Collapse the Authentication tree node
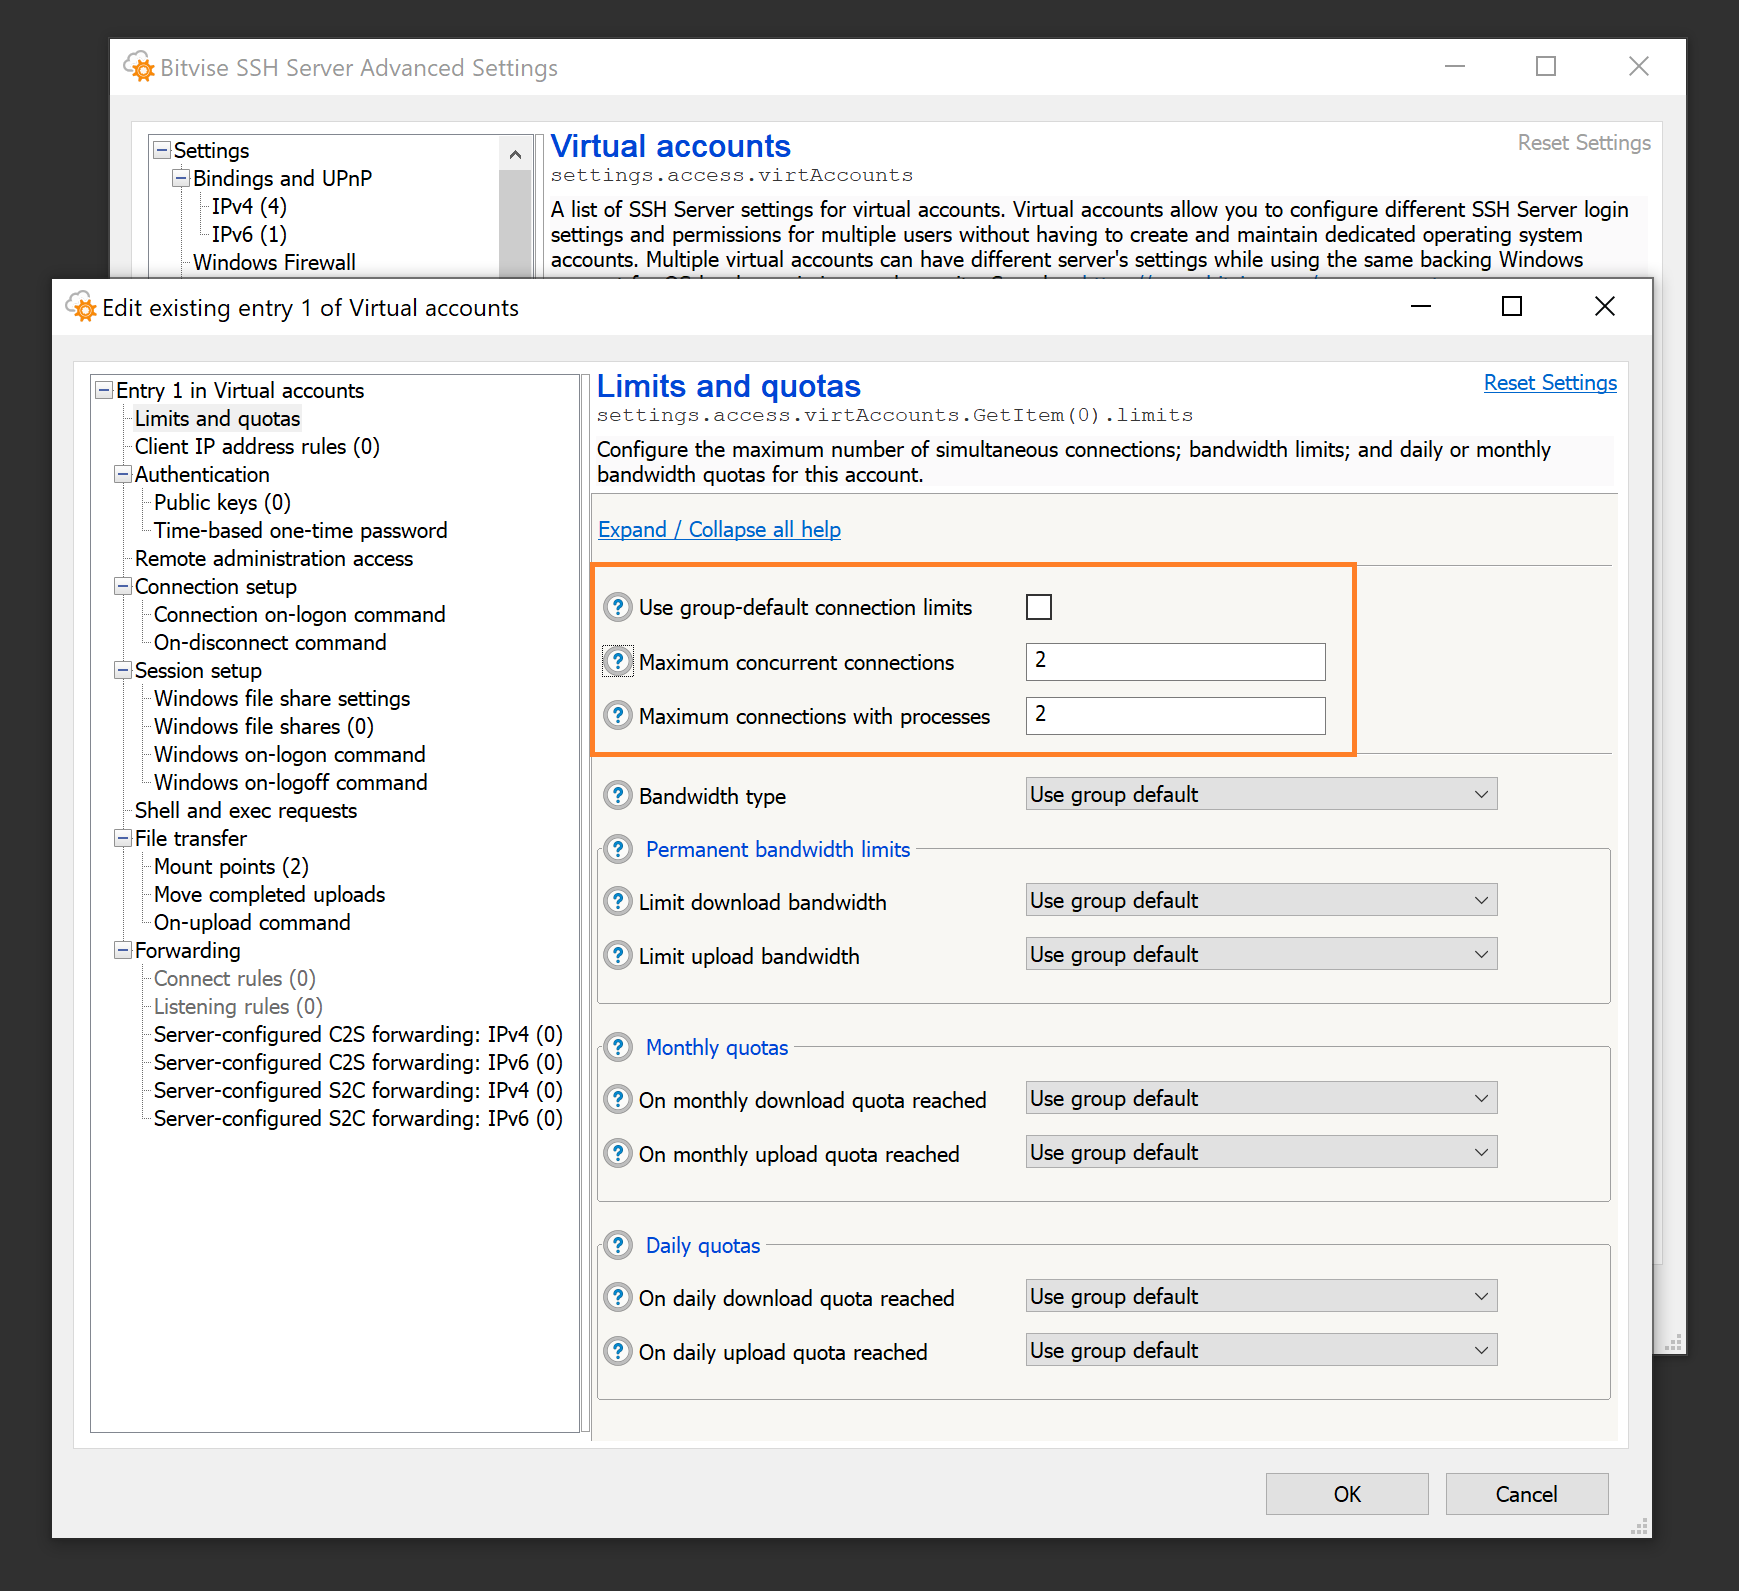This screenshot has height=1591, width=1739. point(123,475)
